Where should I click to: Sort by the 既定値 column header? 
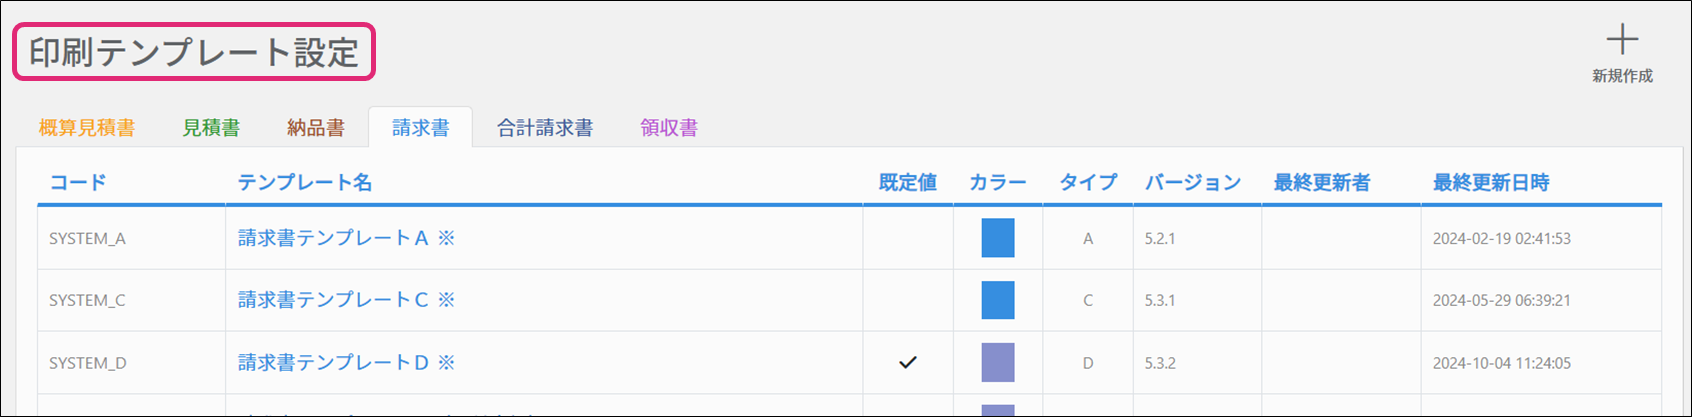point(907,183)
